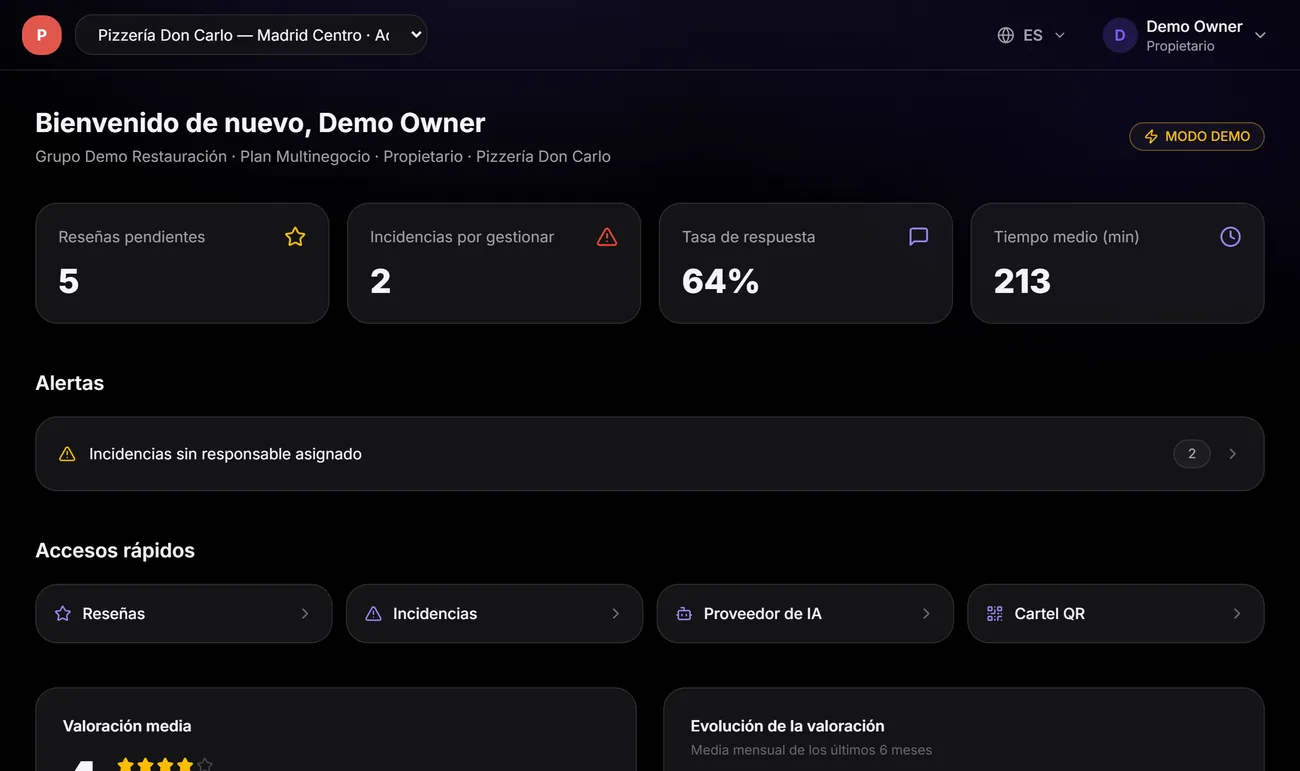Click the Media mensual de los últimos 6 meses text
This screenshot has height=771, width=1300.
click(812, 750)
